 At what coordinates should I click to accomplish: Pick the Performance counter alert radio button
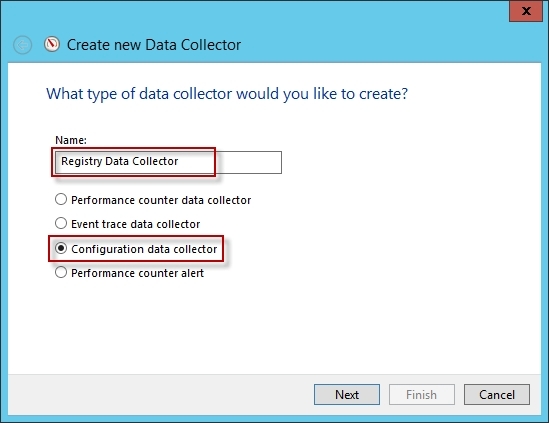[x=61, y=272]
